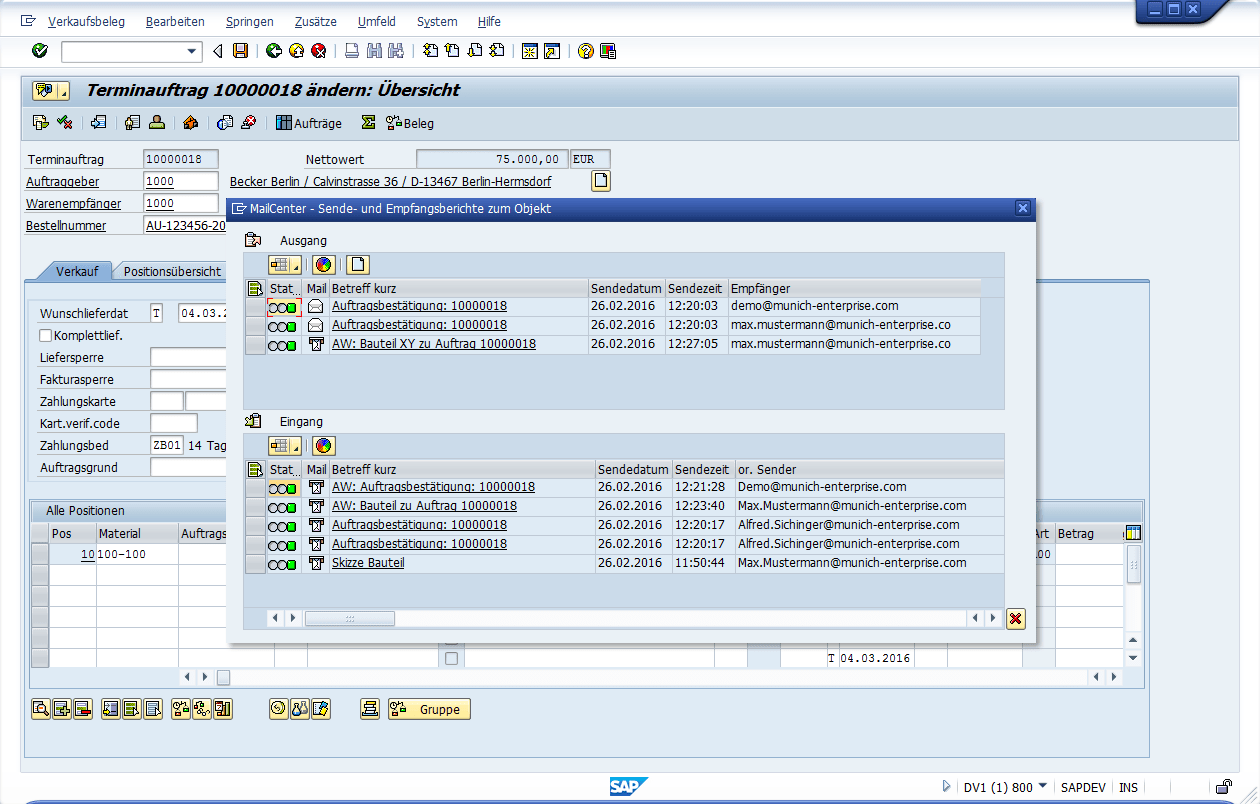Viewport: 1260px width, 804px height.
Task: Click the Find binoculars icon
Action: click(374, 51)
